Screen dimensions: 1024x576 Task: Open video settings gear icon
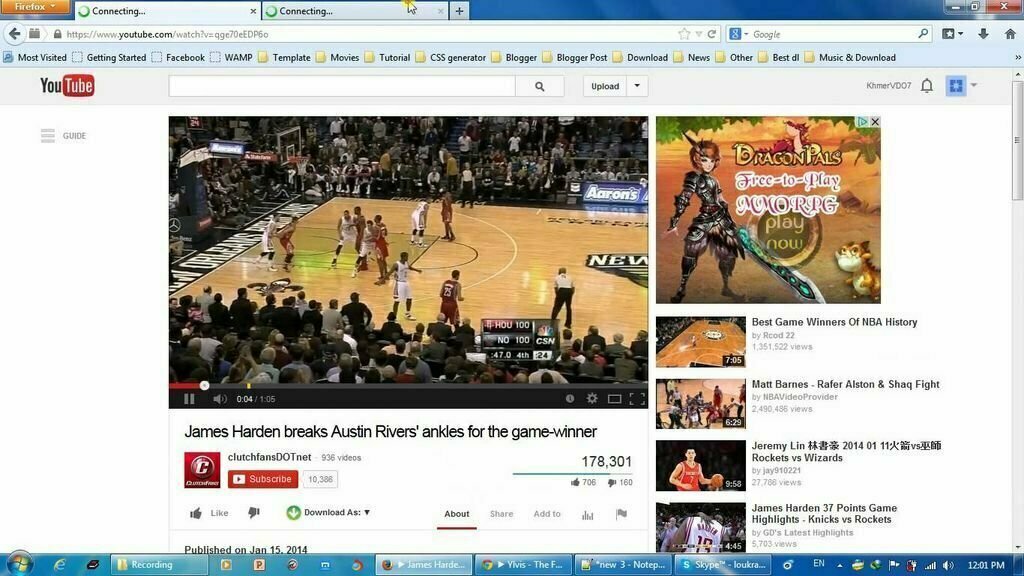click(592, 398)
